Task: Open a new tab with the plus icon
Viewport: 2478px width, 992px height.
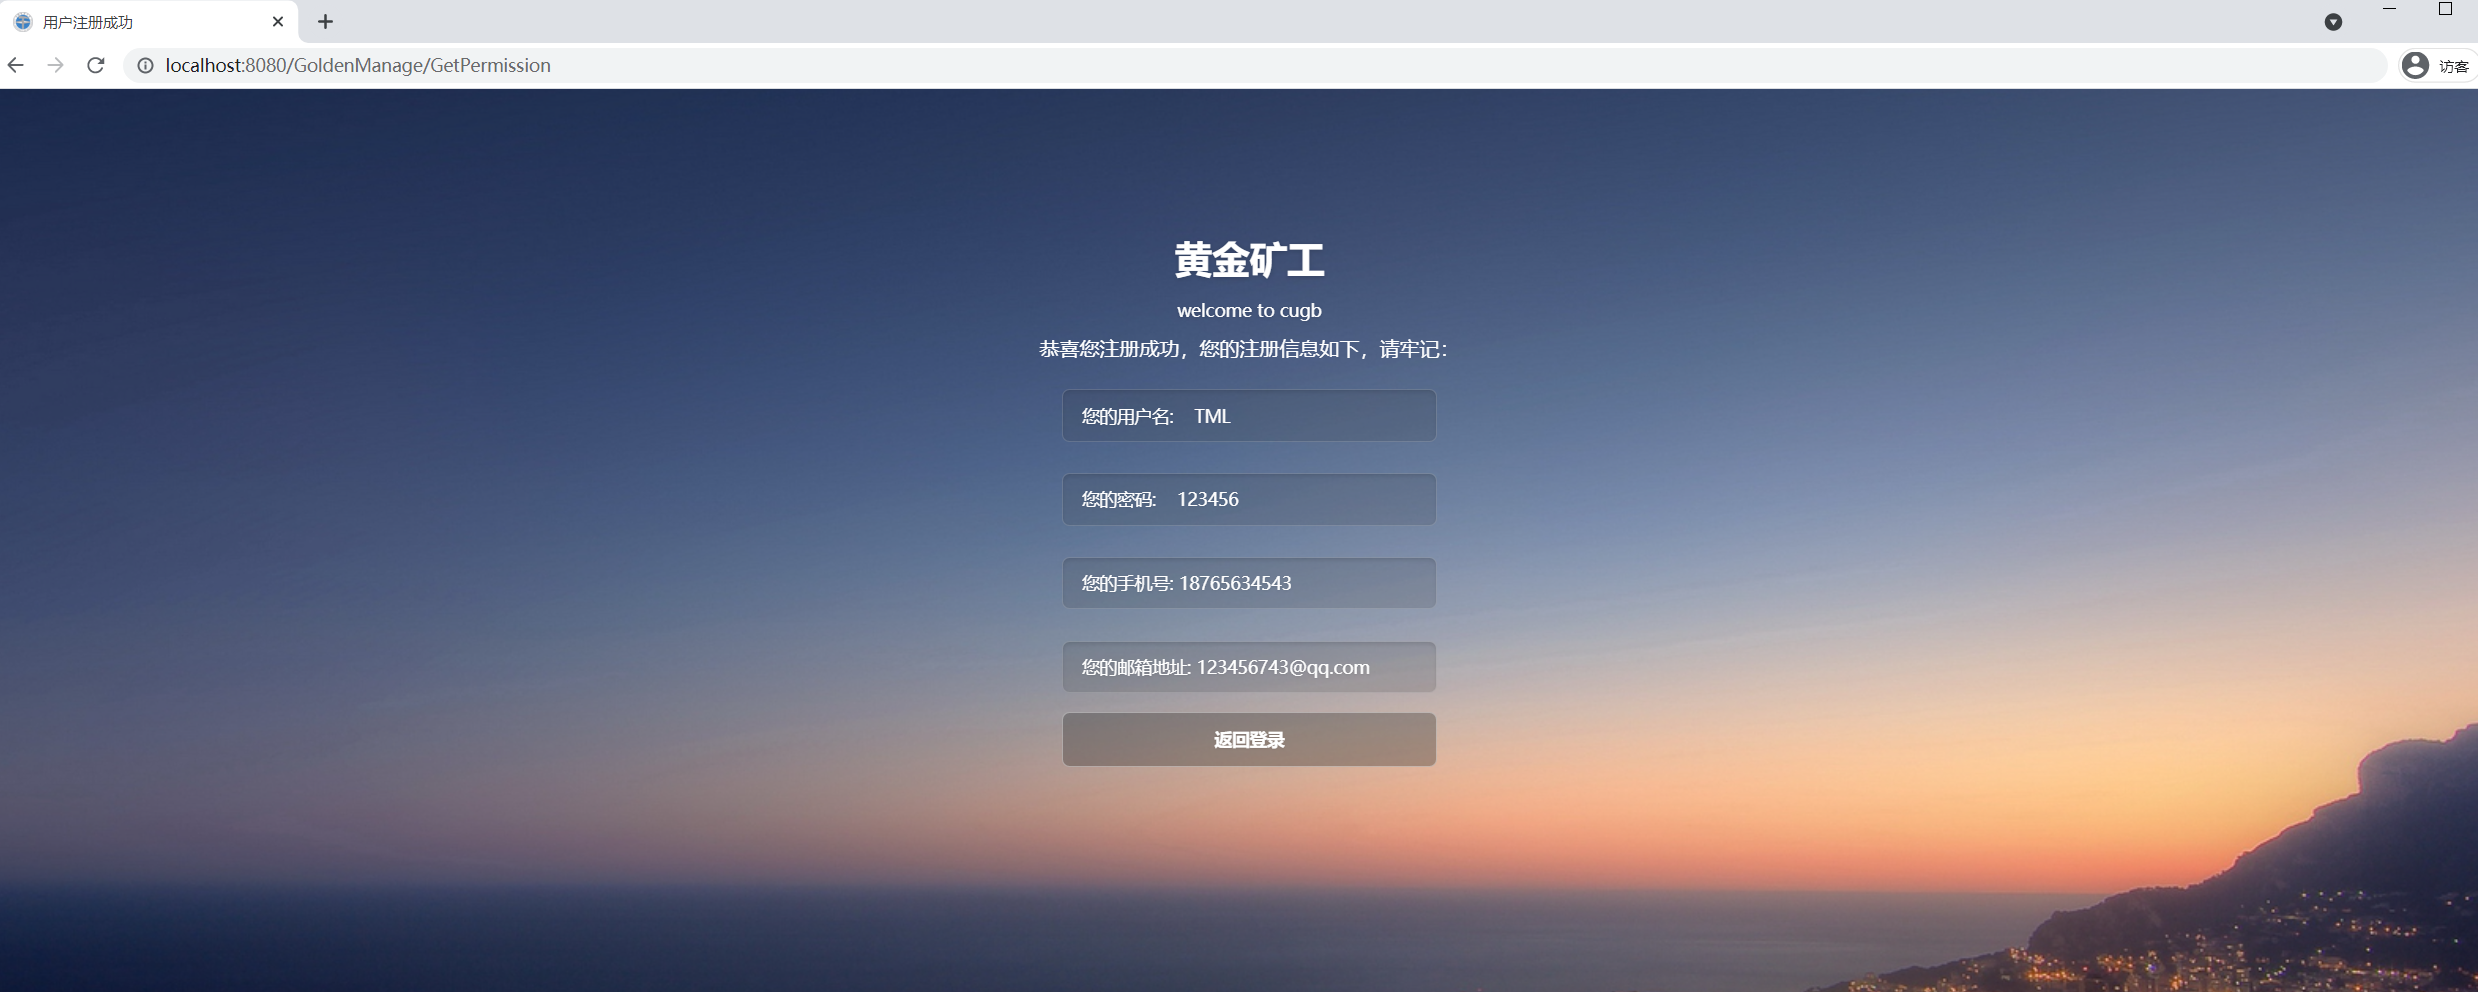Action: click(x=324, y=21)
